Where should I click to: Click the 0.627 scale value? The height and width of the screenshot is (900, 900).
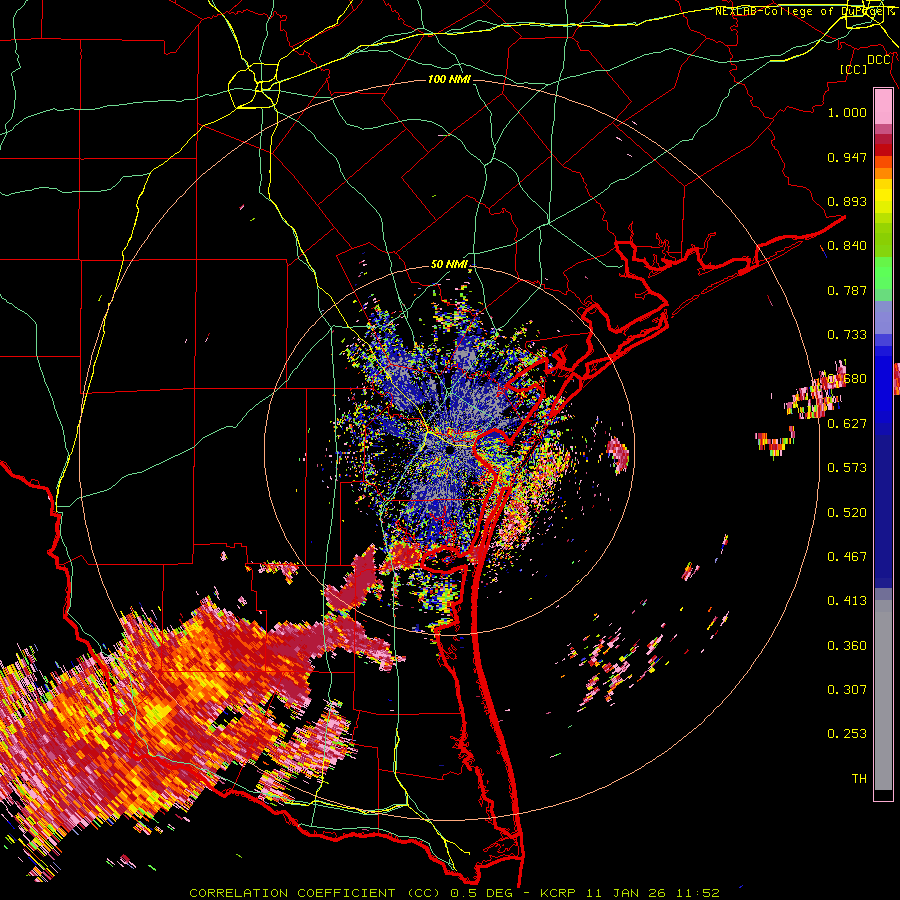coord(847,424)
